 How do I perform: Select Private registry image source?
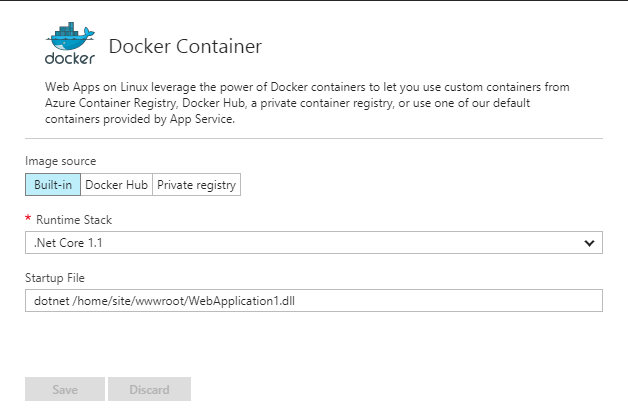click(196, 185)
